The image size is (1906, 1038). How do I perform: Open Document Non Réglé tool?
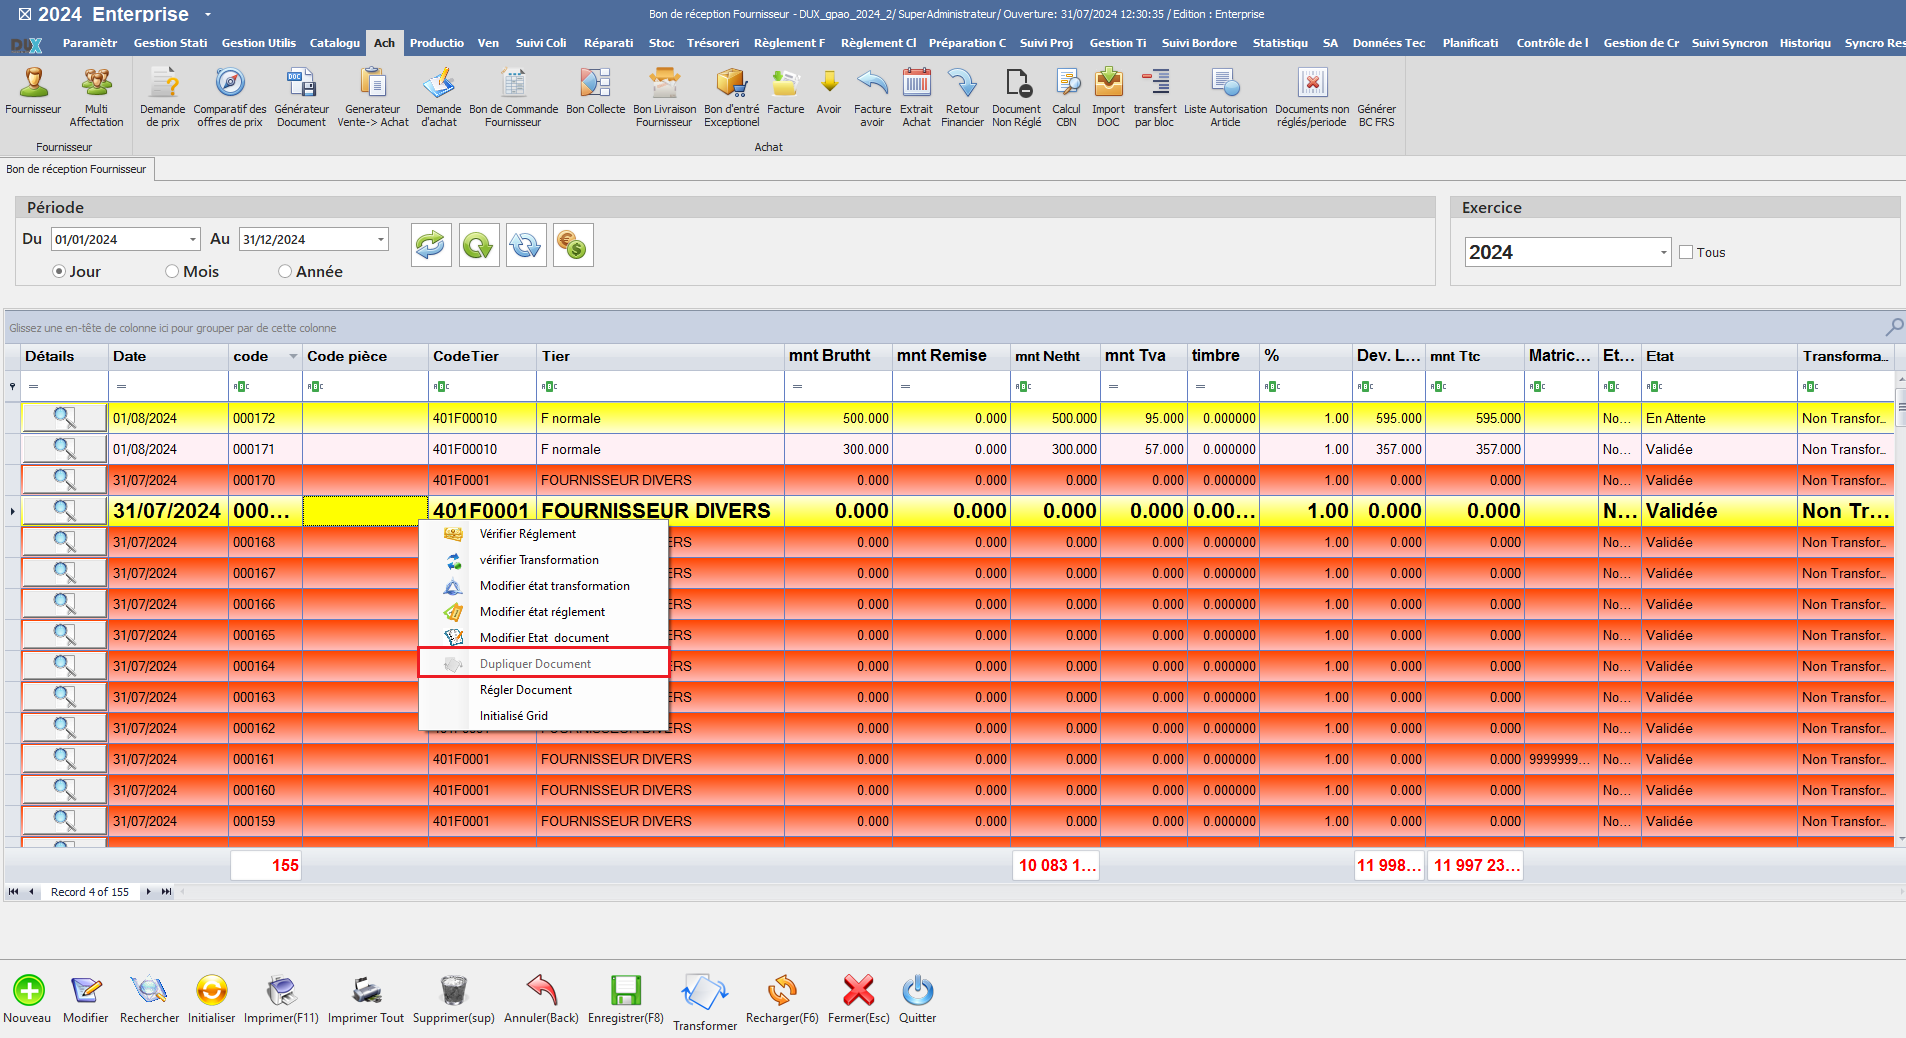(1016, 96)
